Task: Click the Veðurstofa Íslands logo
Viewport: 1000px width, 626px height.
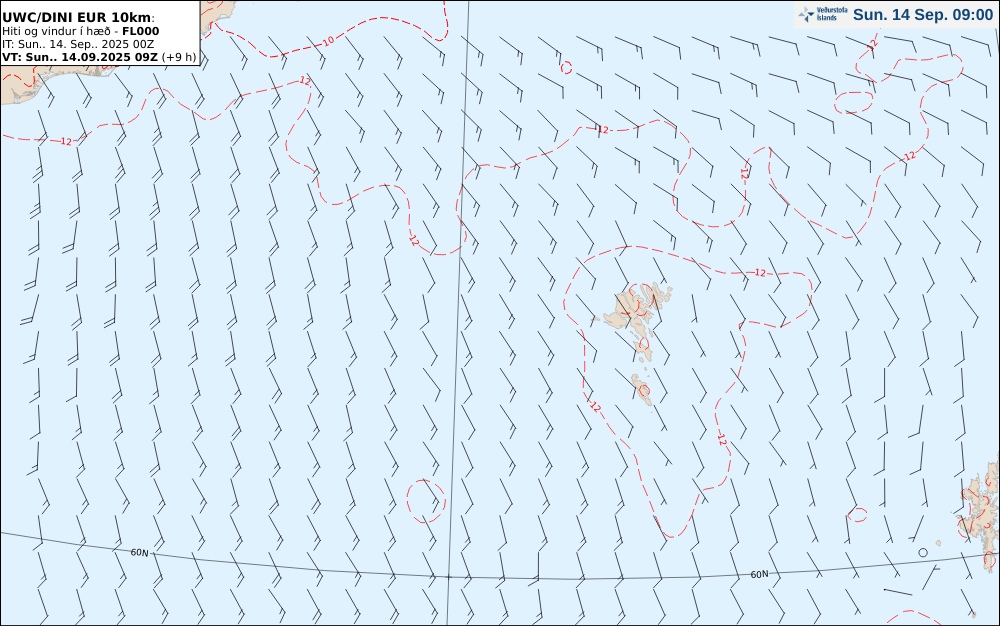Action: 823,14
